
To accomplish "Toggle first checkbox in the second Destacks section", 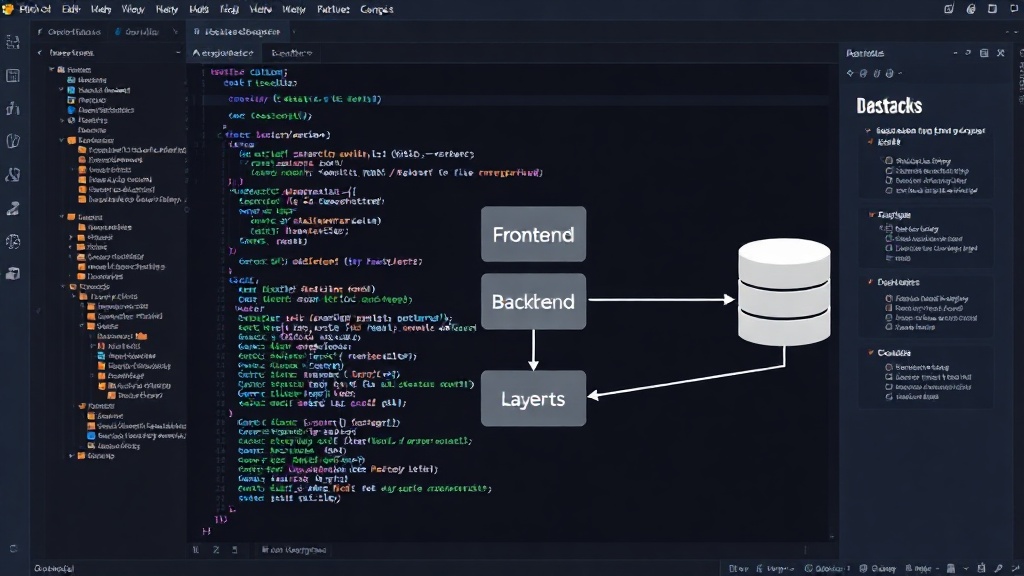I will coord(889,229).
